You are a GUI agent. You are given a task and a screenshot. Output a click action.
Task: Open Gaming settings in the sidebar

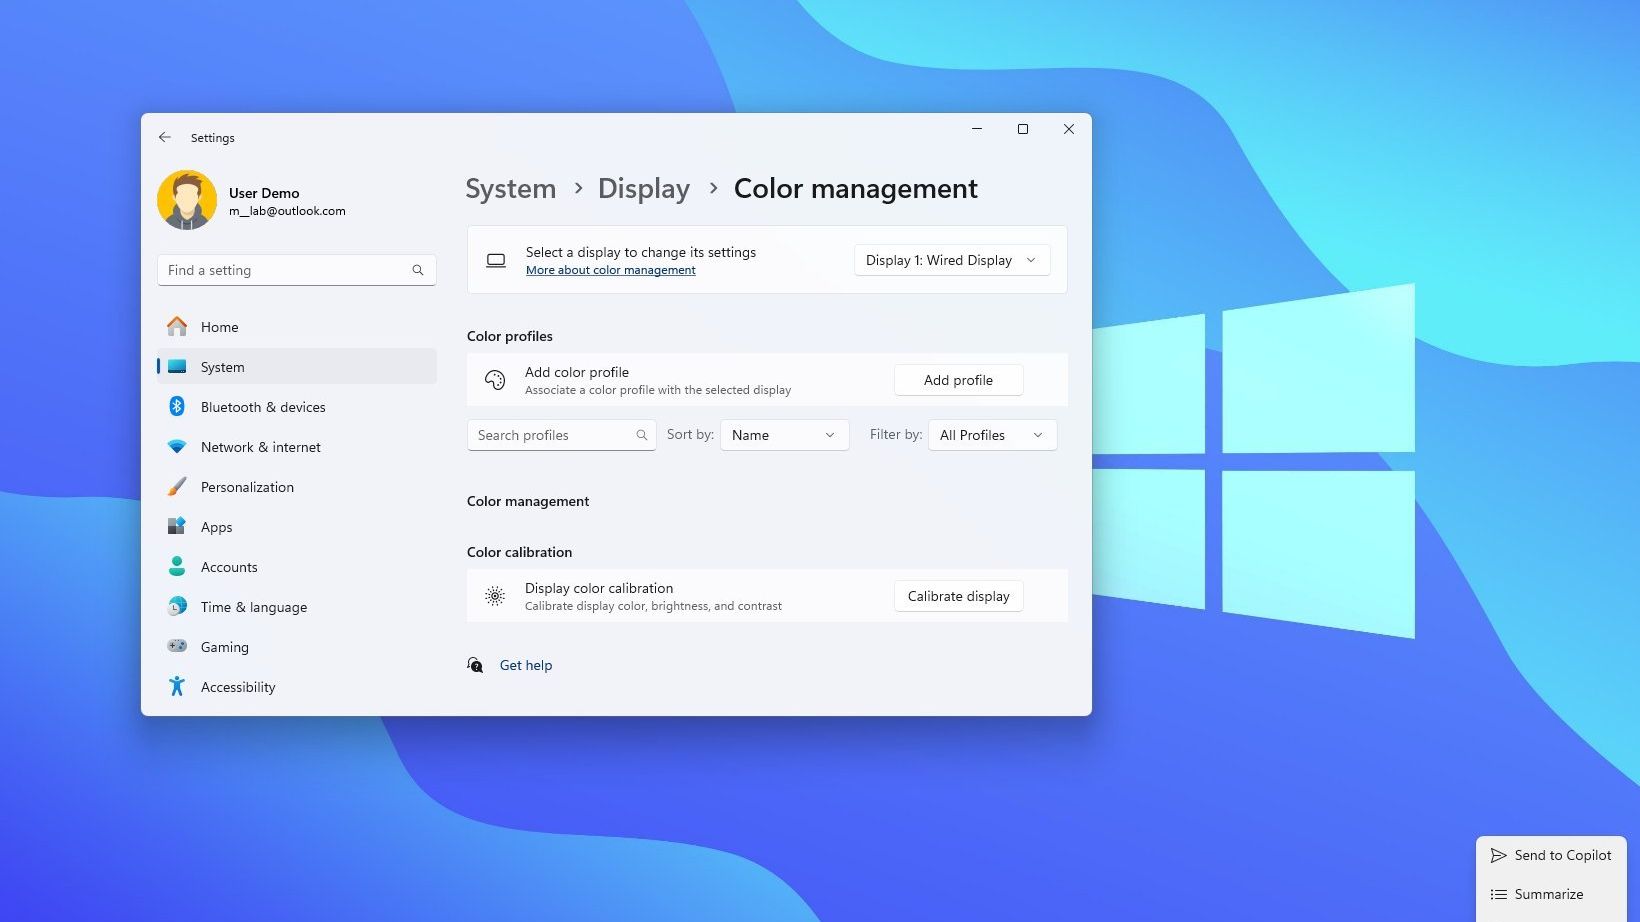click(297, 647)
